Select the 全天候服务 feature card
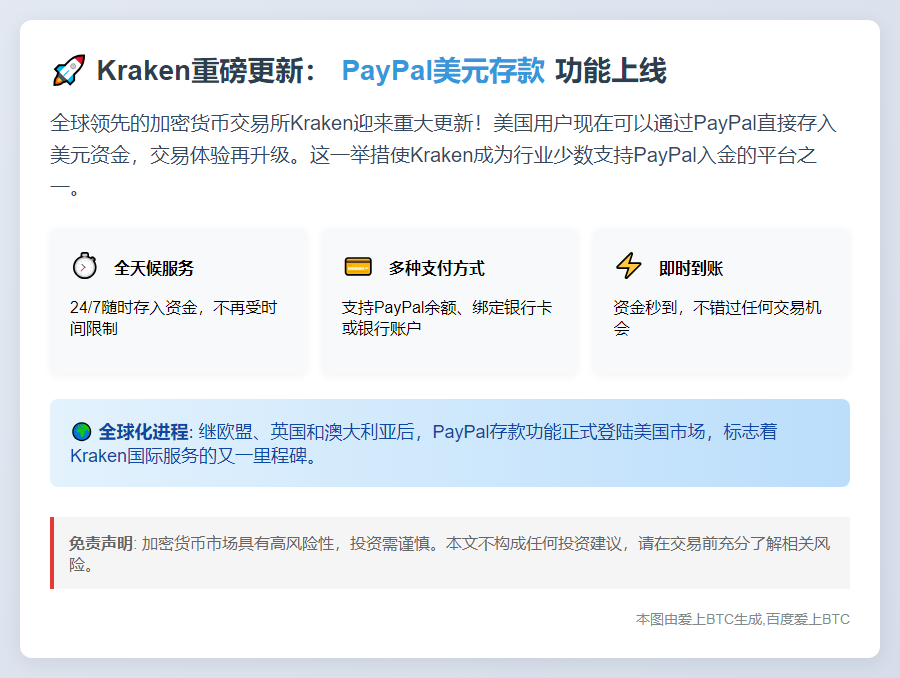Viewport: 900px width, 678px height. point(178,301)
